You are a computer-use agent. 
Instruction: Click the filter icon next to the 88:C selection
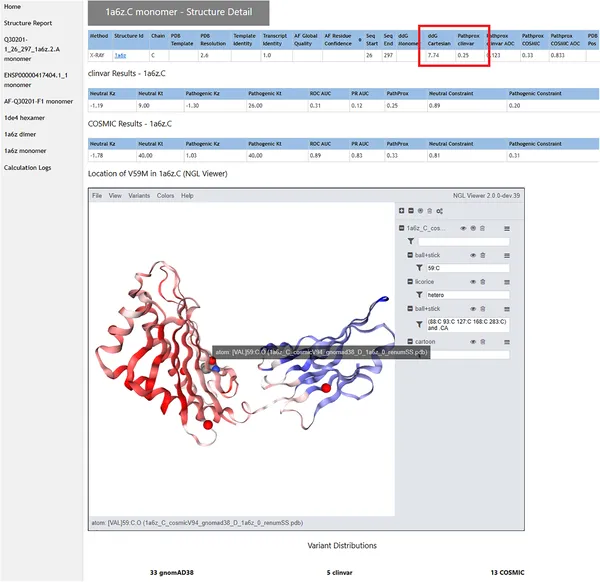pos(419,324)
